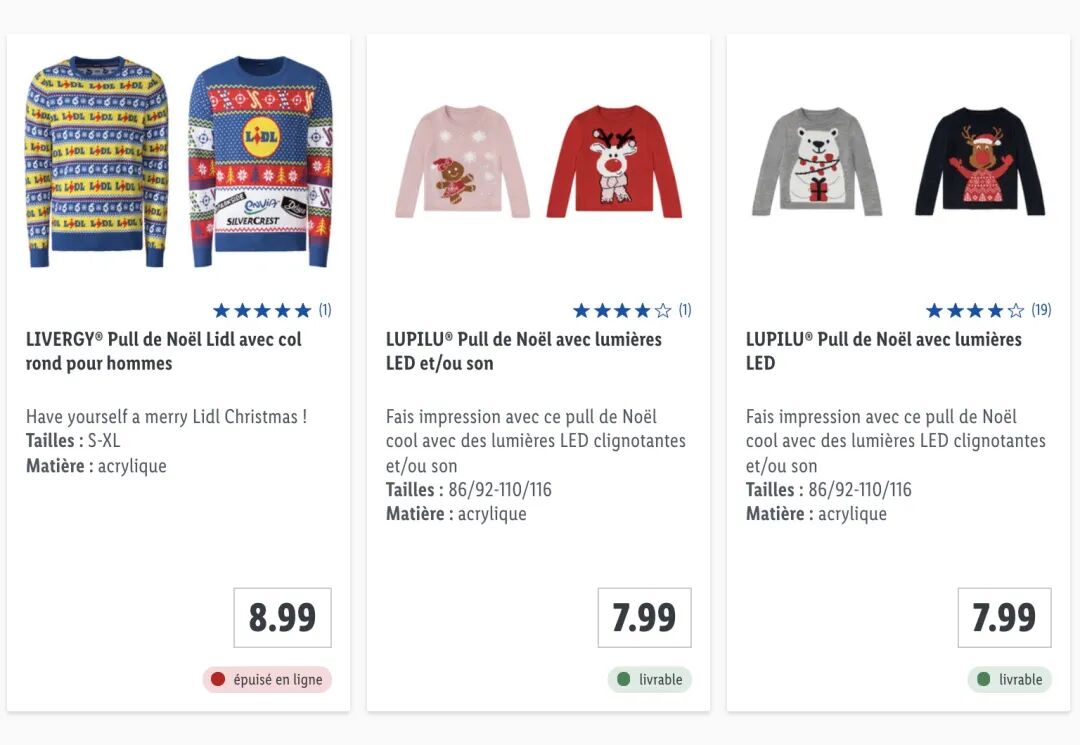Click LUPILU Pull de Noël avec lumières LED title
The height and width of the screenshot is (745, 1080).
point(884,351)
